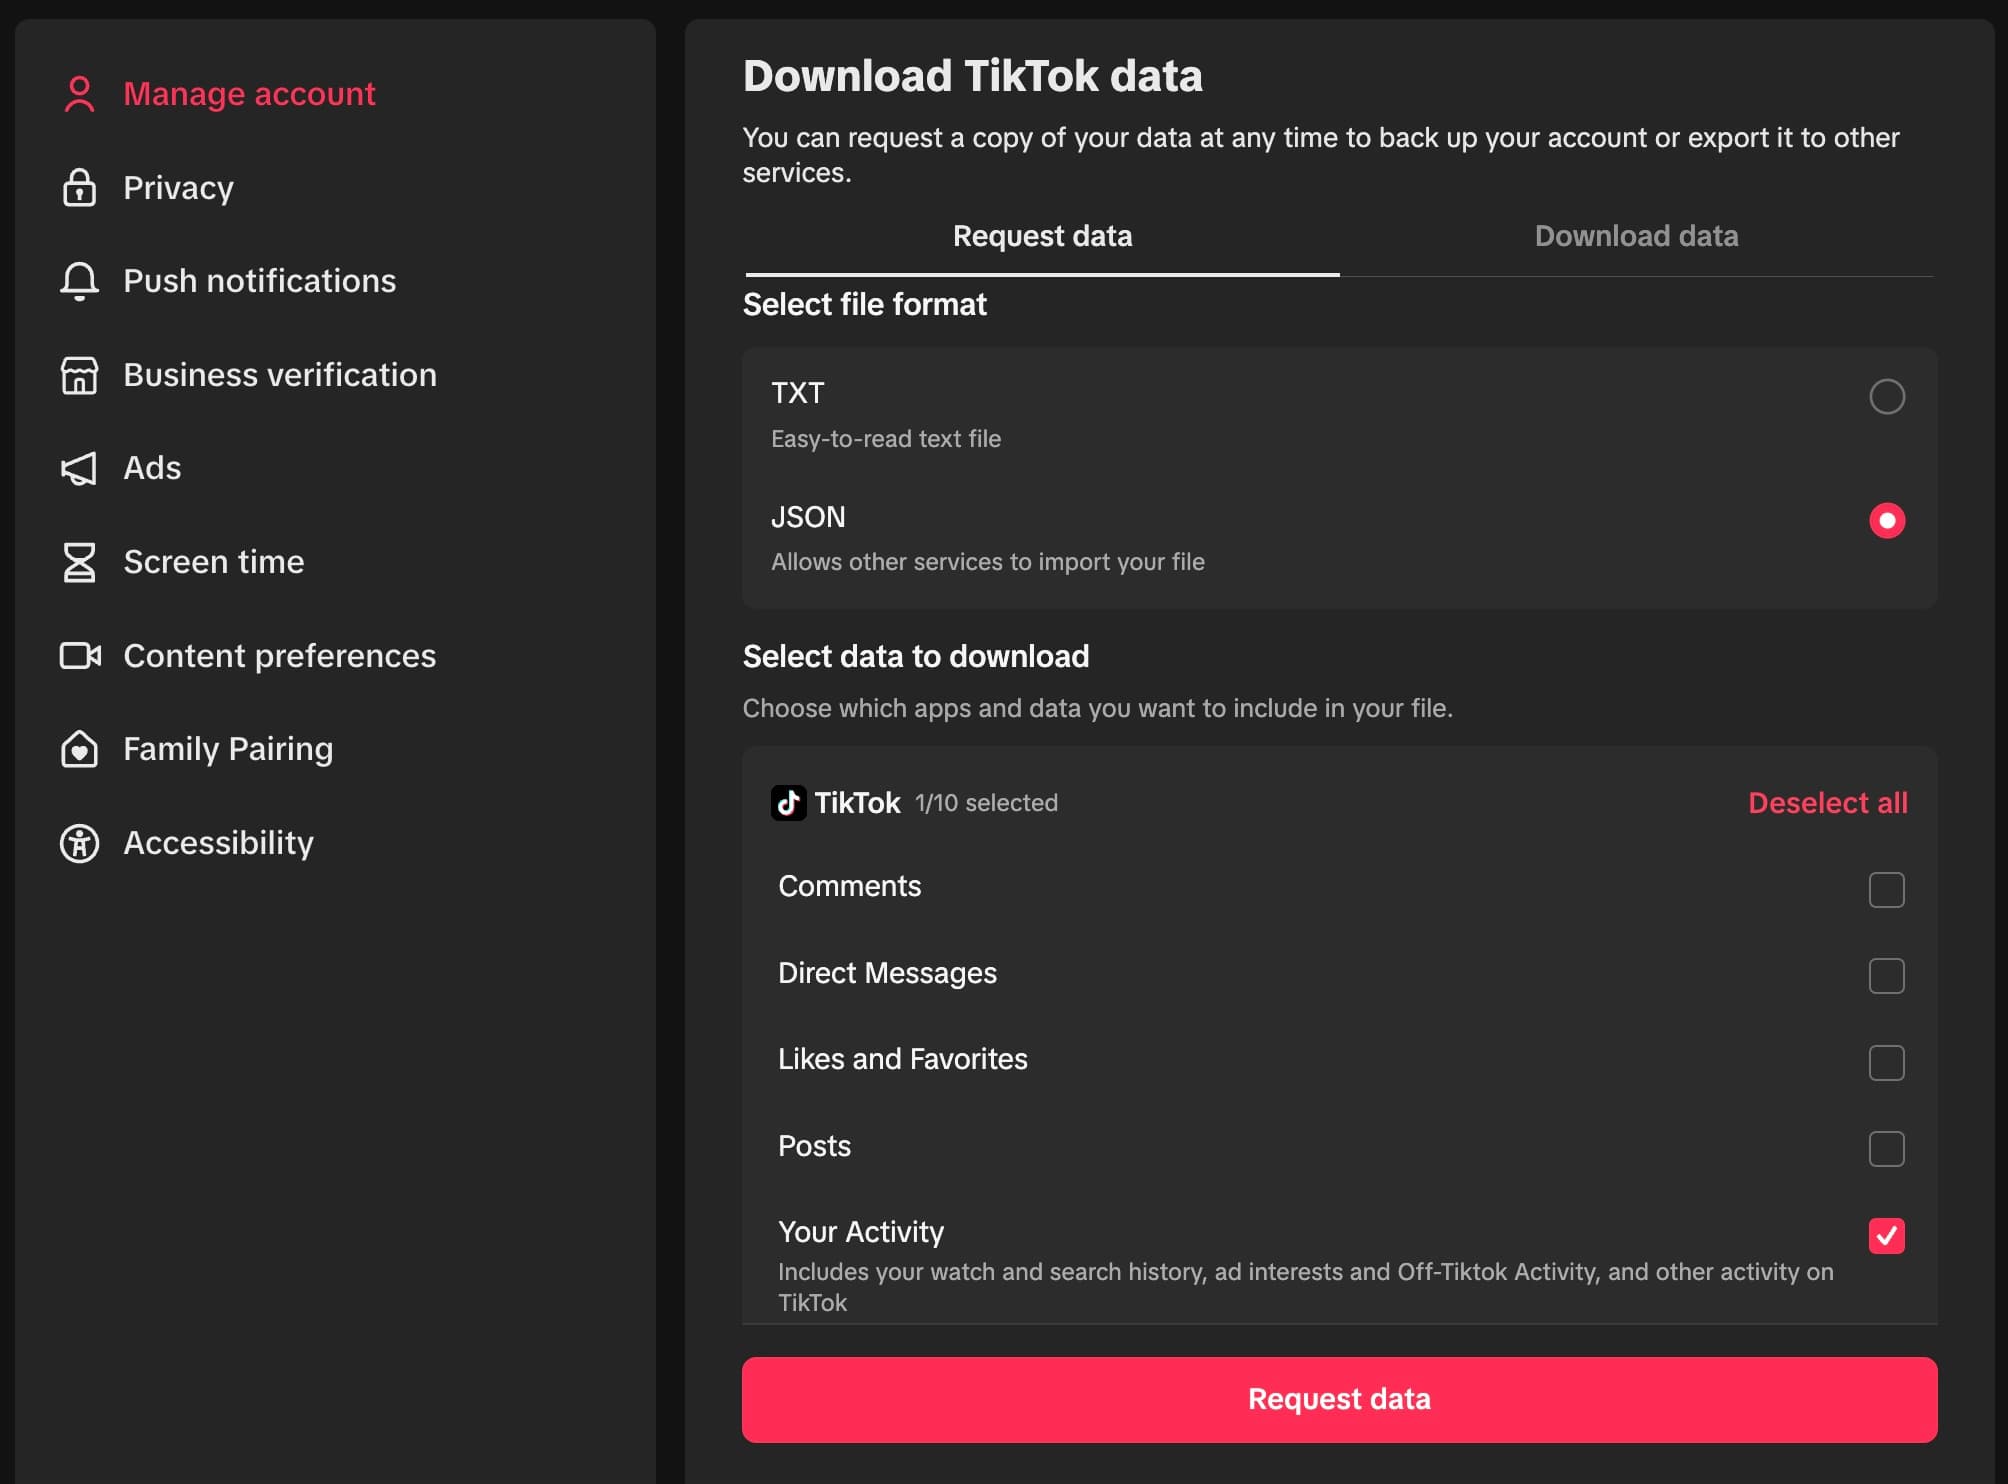The image size is (2008, 1484).
Task: Click the Deselect all link
Action: point(1827,803)
